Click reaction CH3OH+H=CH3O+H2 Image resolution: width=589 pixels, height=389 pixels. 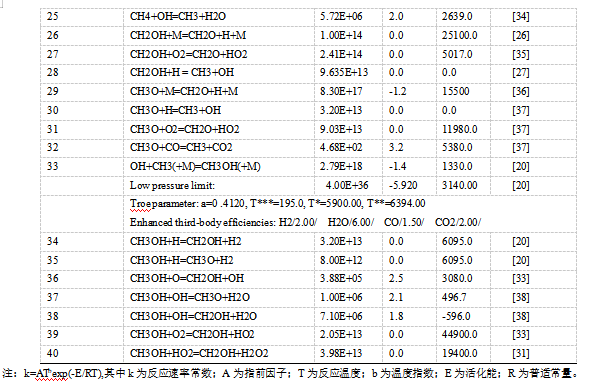coord(181,260)
